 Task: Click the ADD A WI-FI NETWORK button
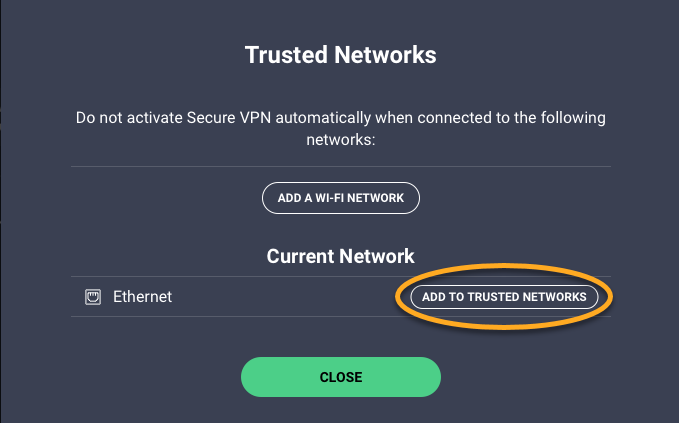(x=340, y=198)
